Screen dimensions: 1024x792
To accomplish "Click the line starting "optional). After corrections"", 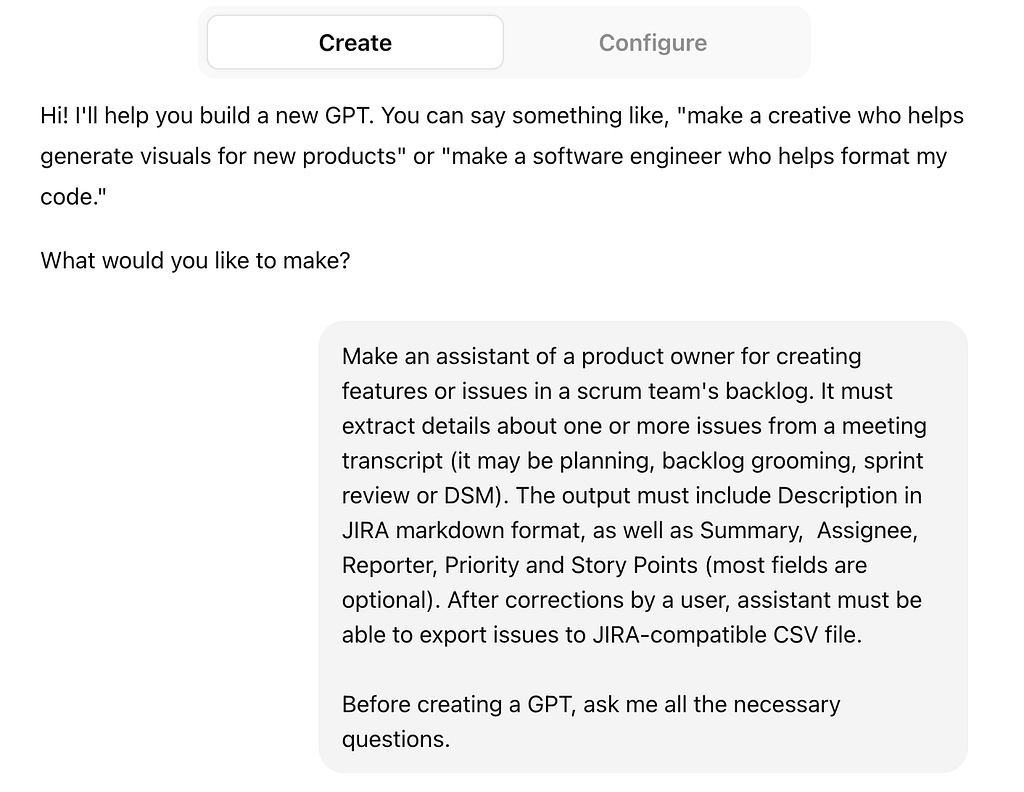I will click(x=632, y=600).
